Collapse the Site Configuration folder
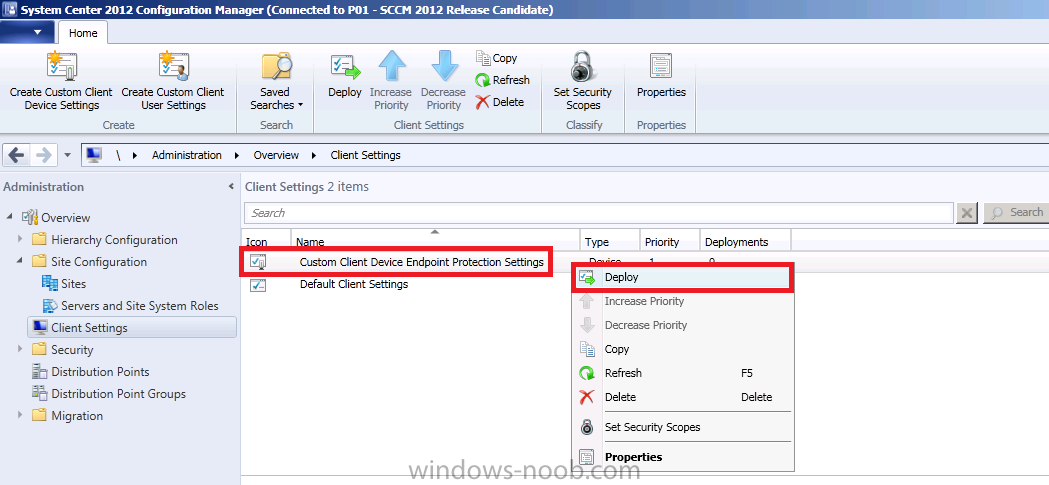1049x485 pixels. tap(21, 262)
